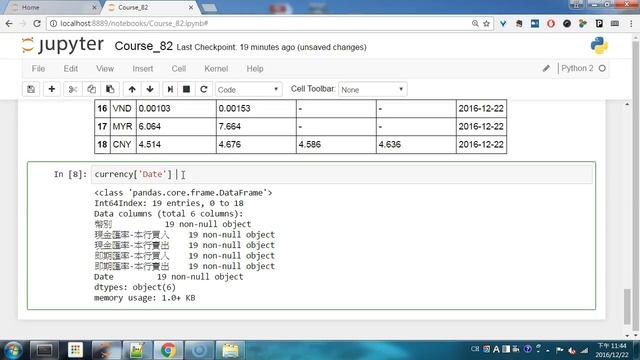Click the Python 2 kernel name

point(577,69)
